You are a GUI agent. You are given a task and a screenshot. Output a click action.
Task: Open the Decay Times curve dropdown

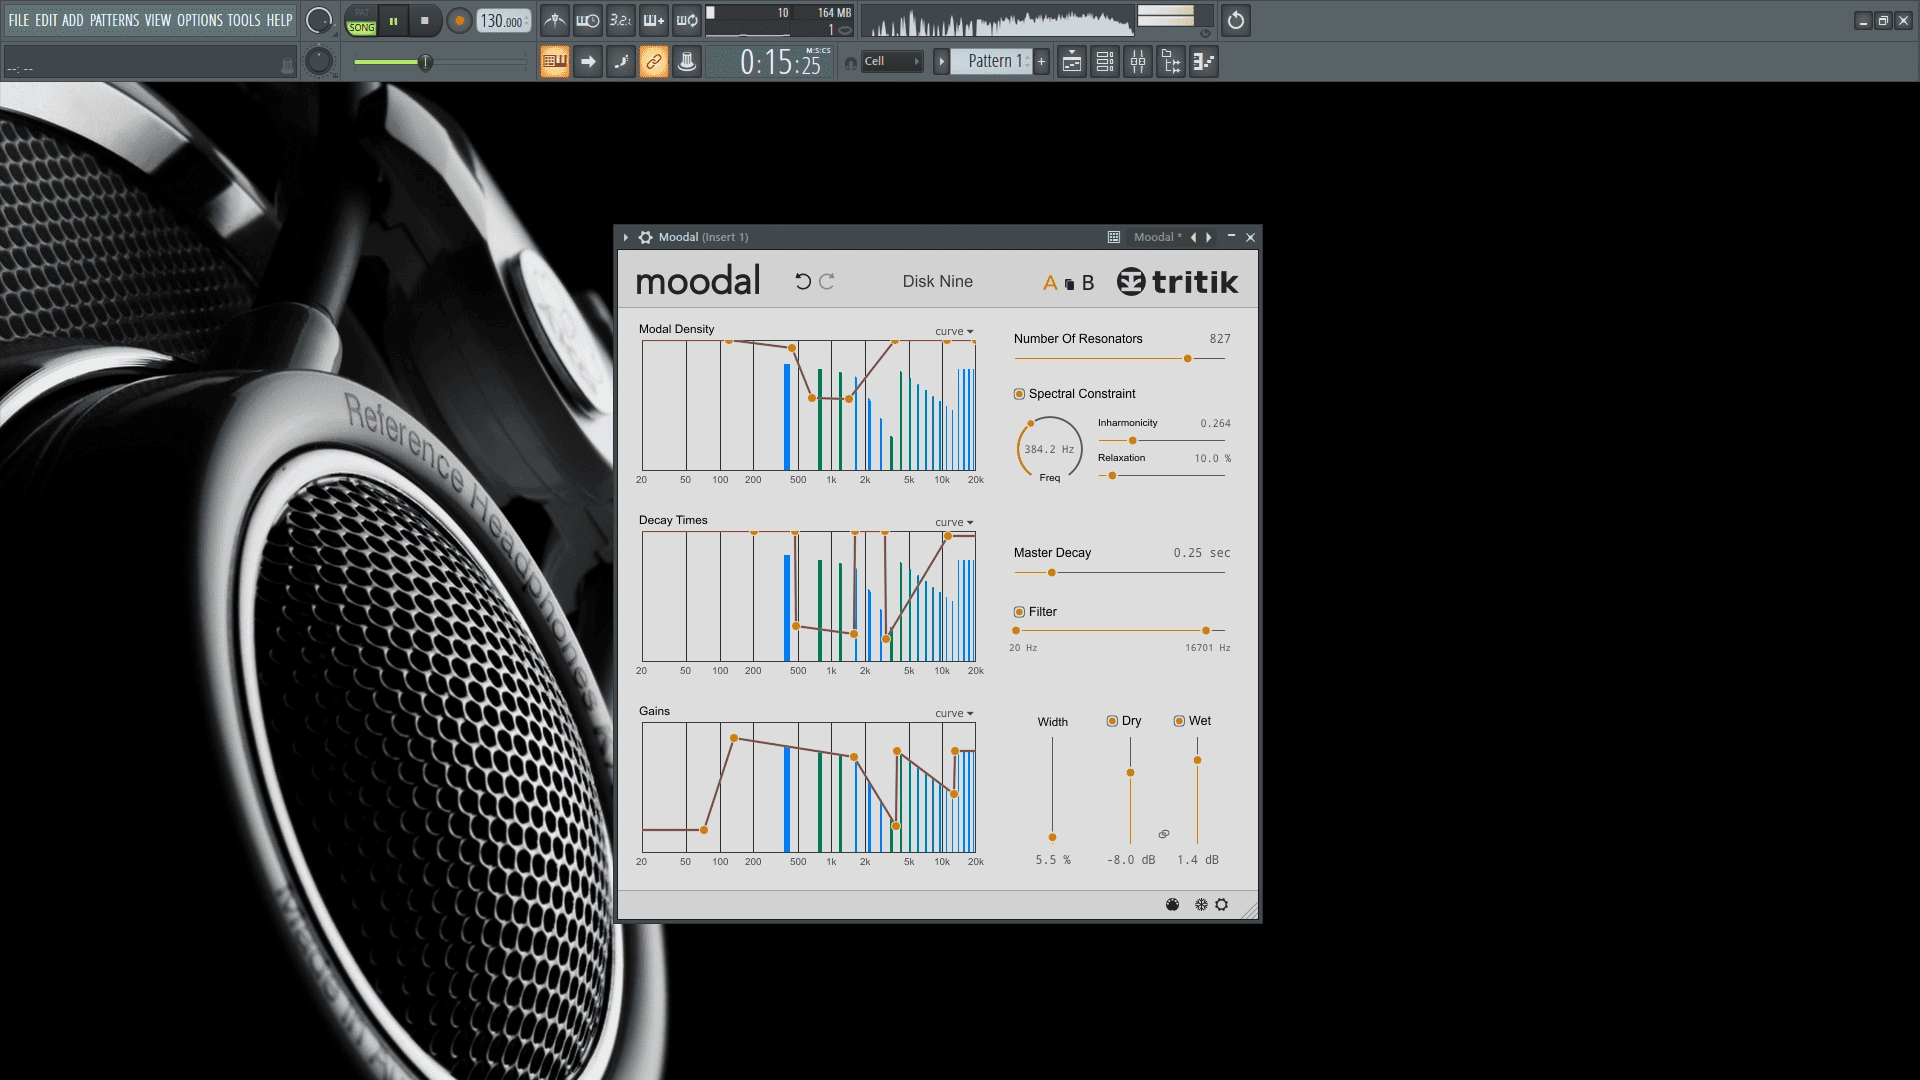tap(954, 522)
